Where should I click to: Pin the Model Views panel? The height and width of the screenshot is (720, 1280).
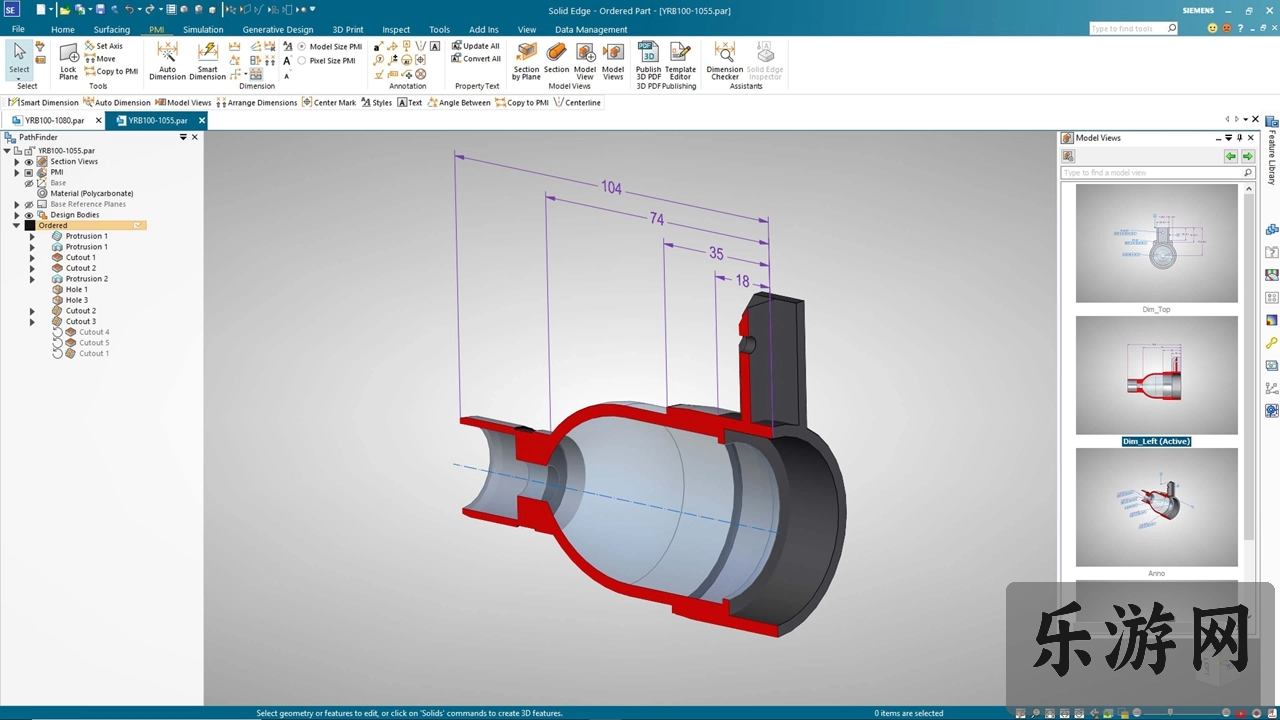[1240, 138]
